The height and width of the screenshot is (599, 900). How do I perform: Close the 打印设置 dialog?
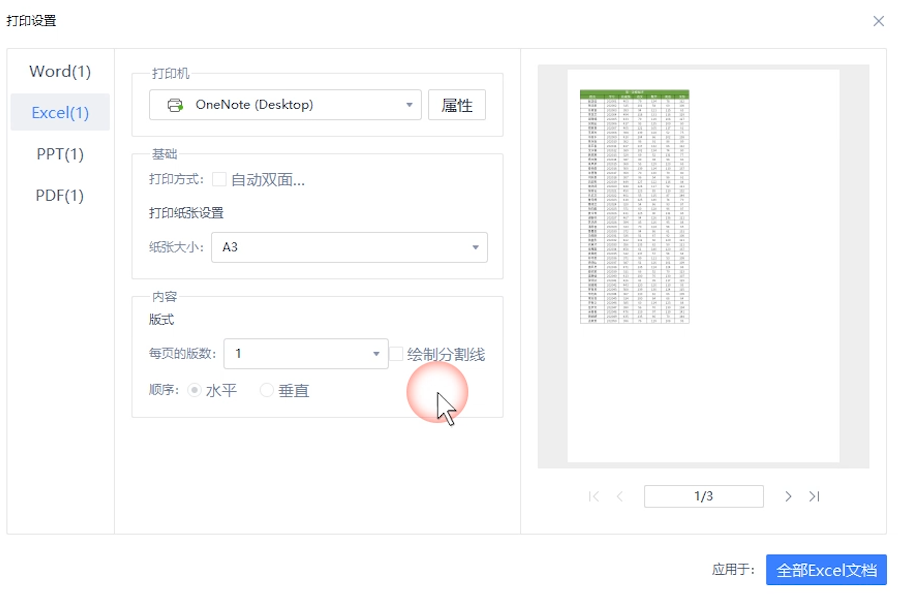click(878, 20)
